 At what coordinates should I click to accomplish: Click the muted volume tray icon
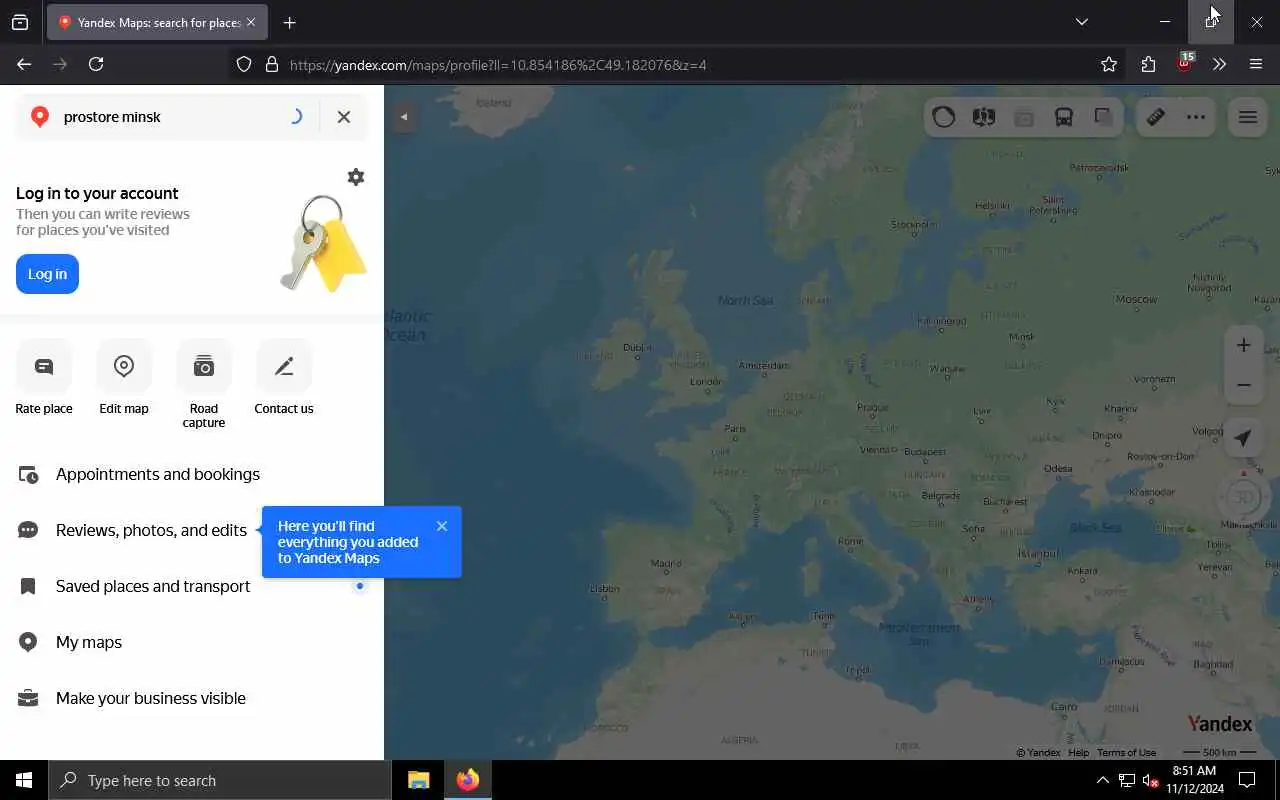(1150, 781)
